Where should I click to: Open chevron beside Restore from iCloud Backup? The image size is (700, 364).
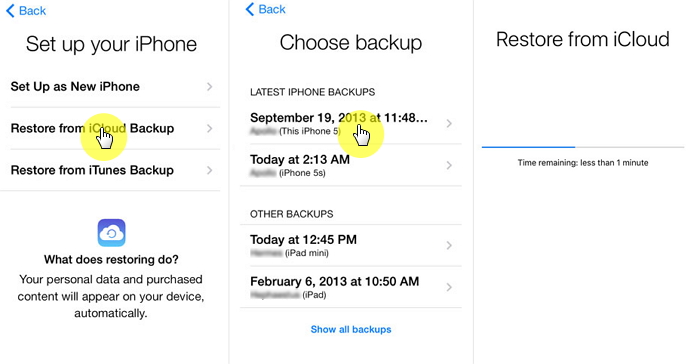210,129
